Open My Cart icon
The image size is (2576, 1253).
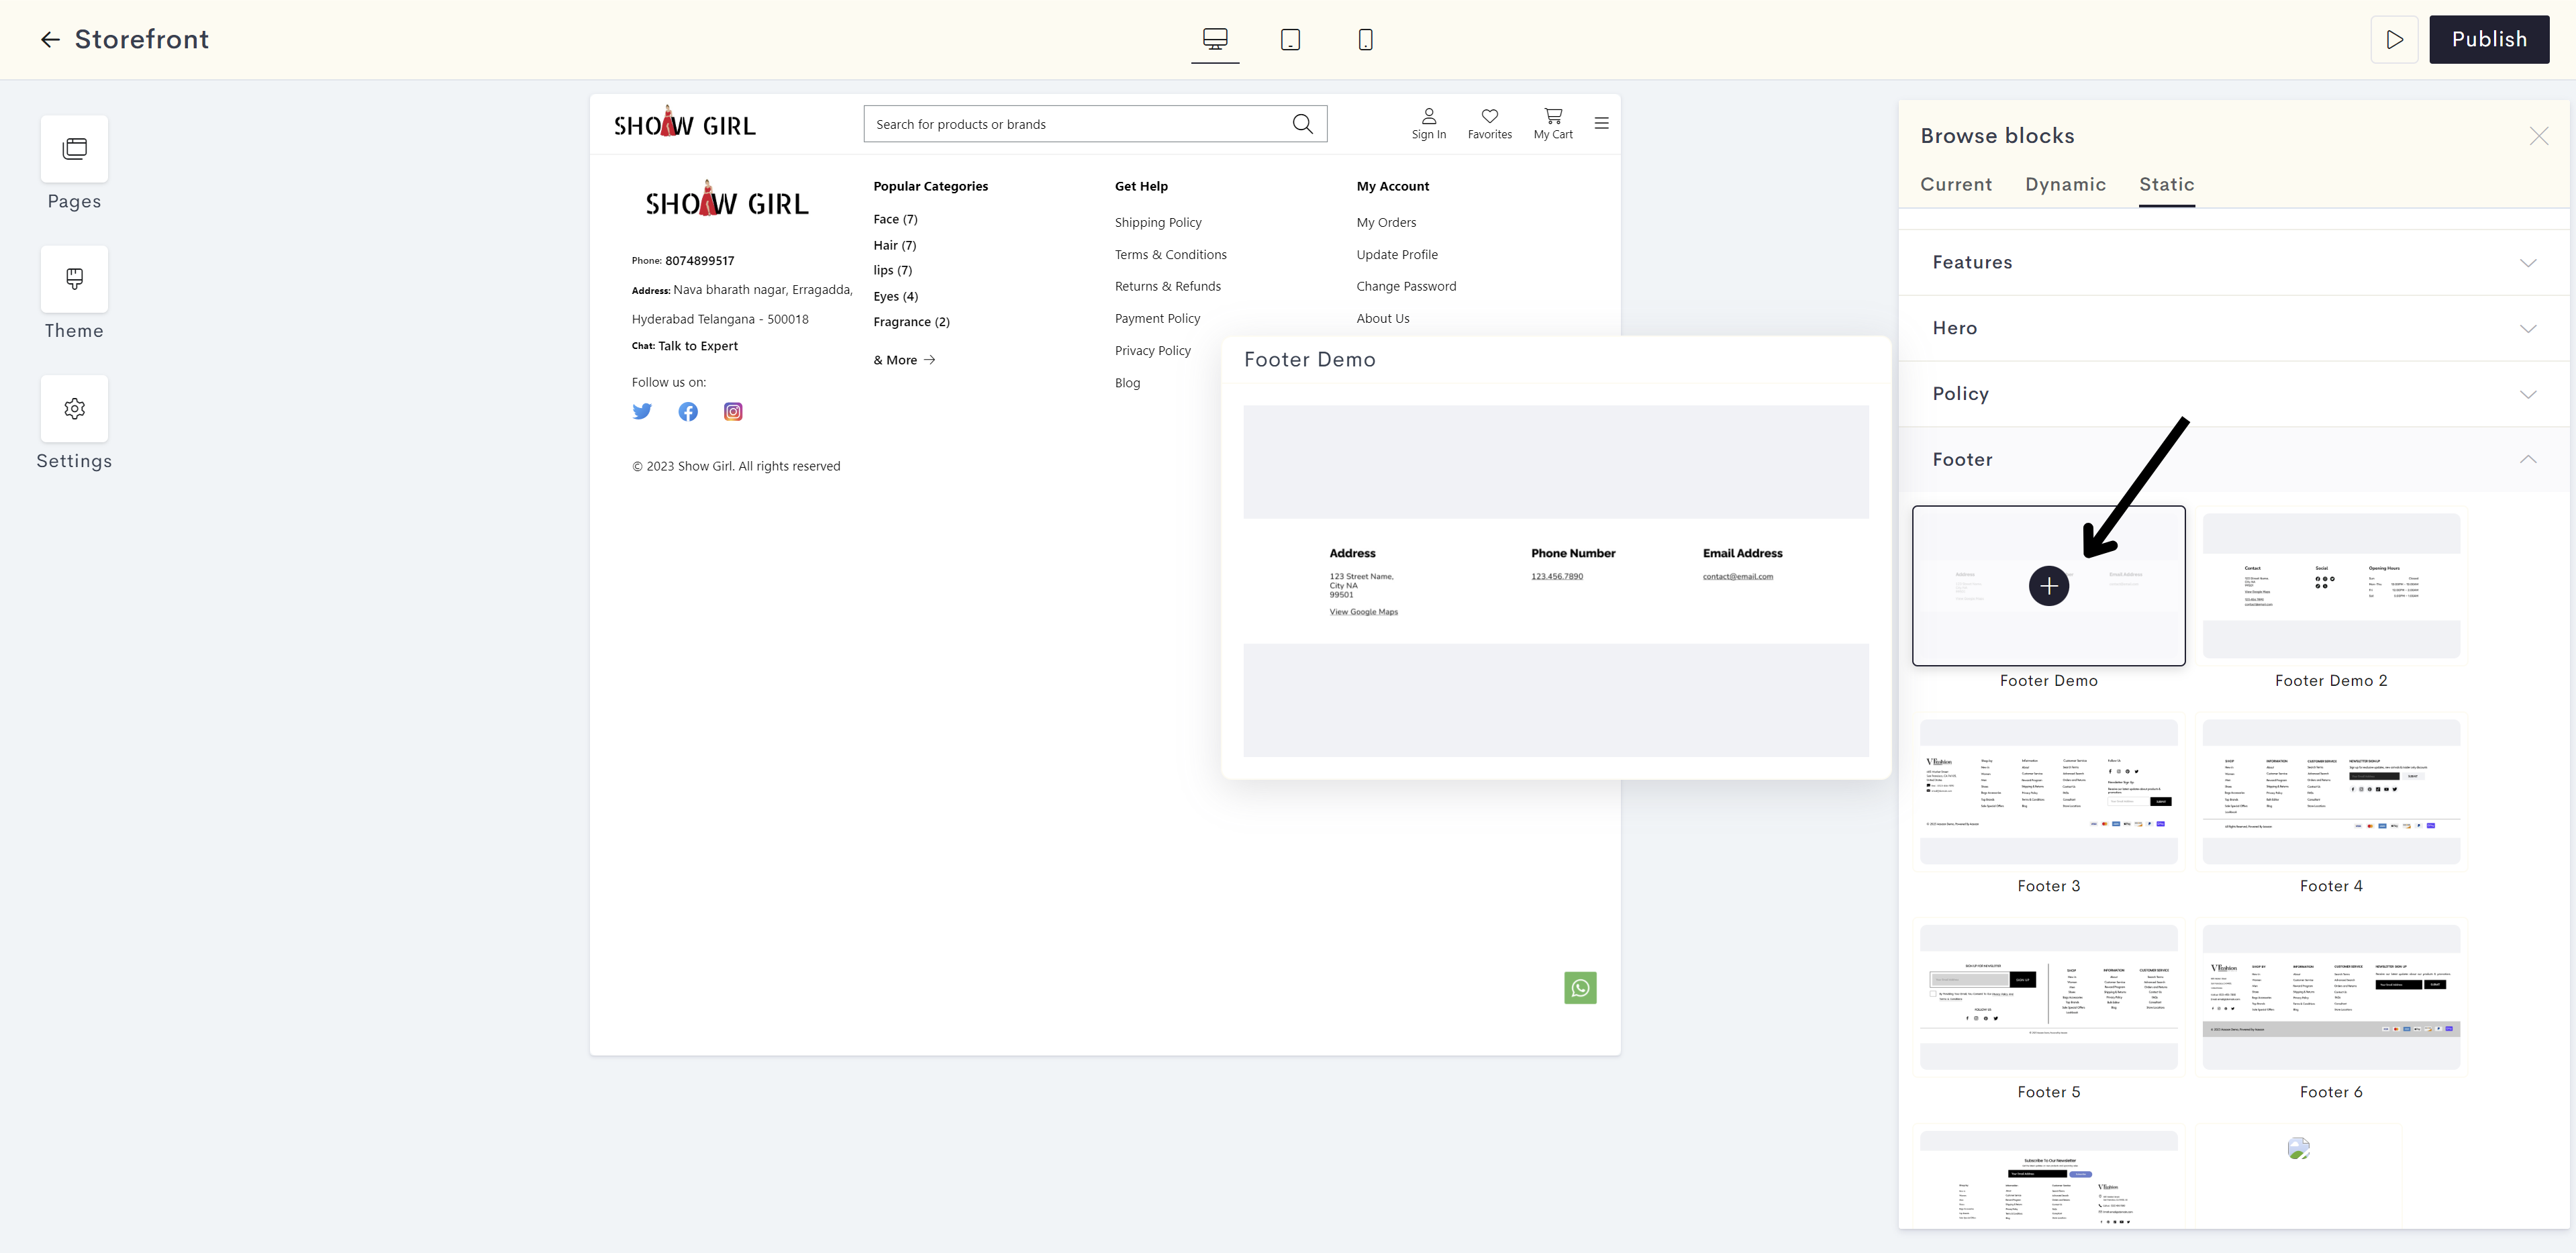[x=1553, y=124]
